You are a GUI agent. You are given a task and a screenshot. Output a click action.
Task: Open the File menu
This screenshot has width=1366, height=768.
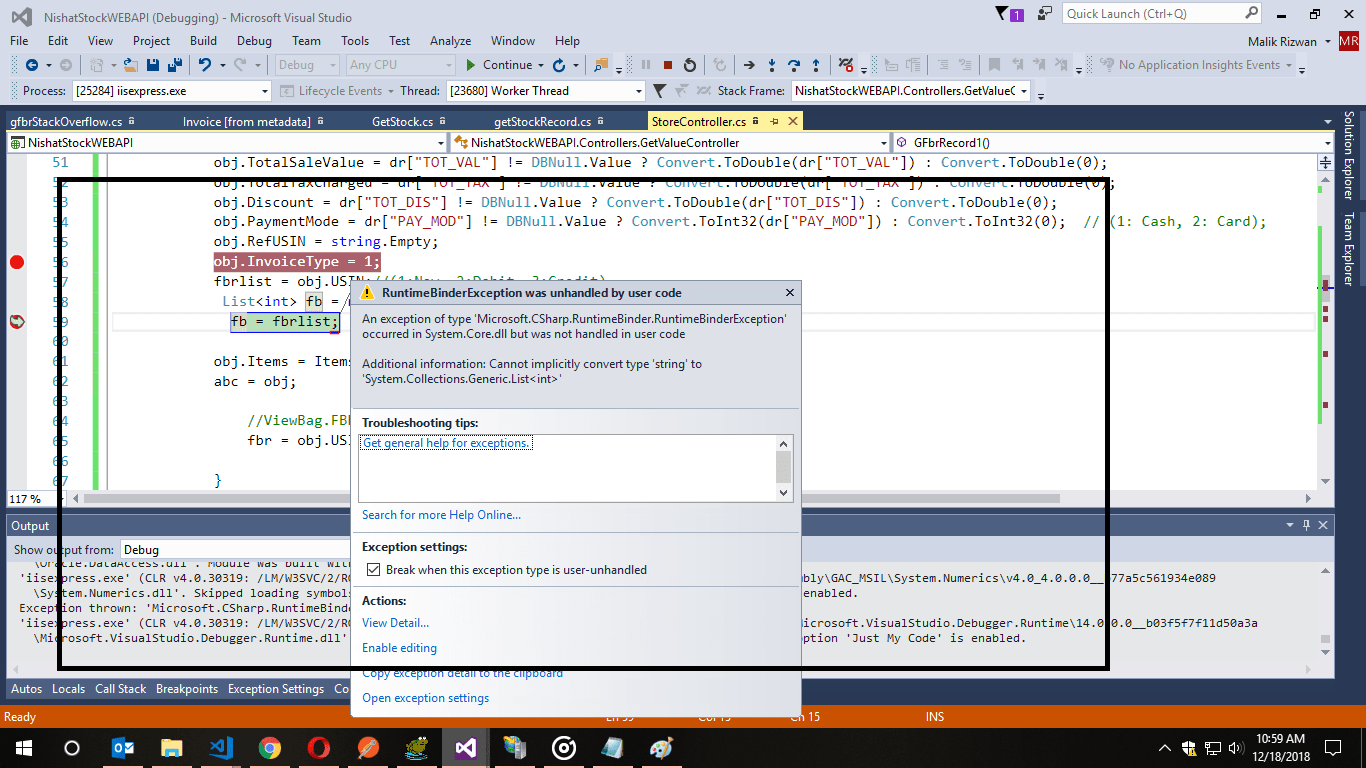pos(19,41)
